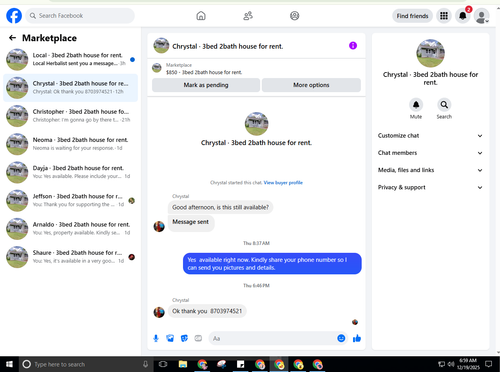Go back using Marketplace arrow
This screenshot has height=372, width=500.
[12, 38]
